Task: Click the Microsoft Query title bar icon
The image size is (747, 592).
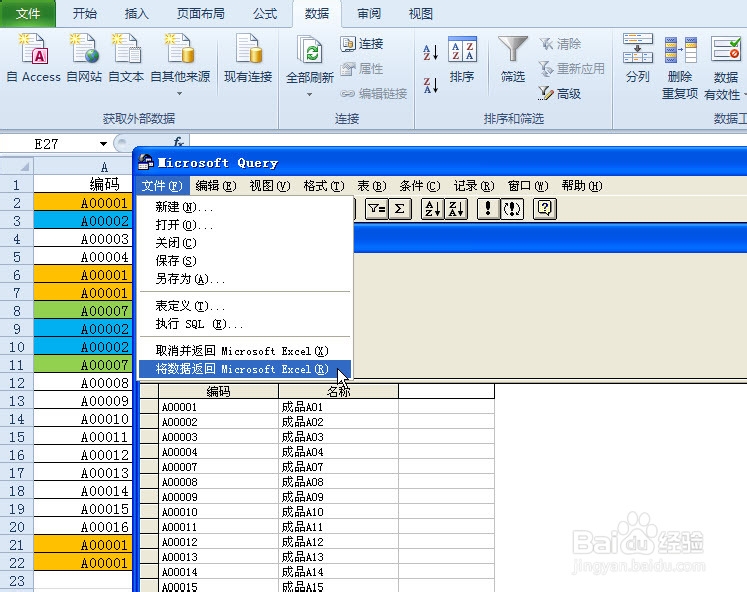Action: (x=146, y=162)
